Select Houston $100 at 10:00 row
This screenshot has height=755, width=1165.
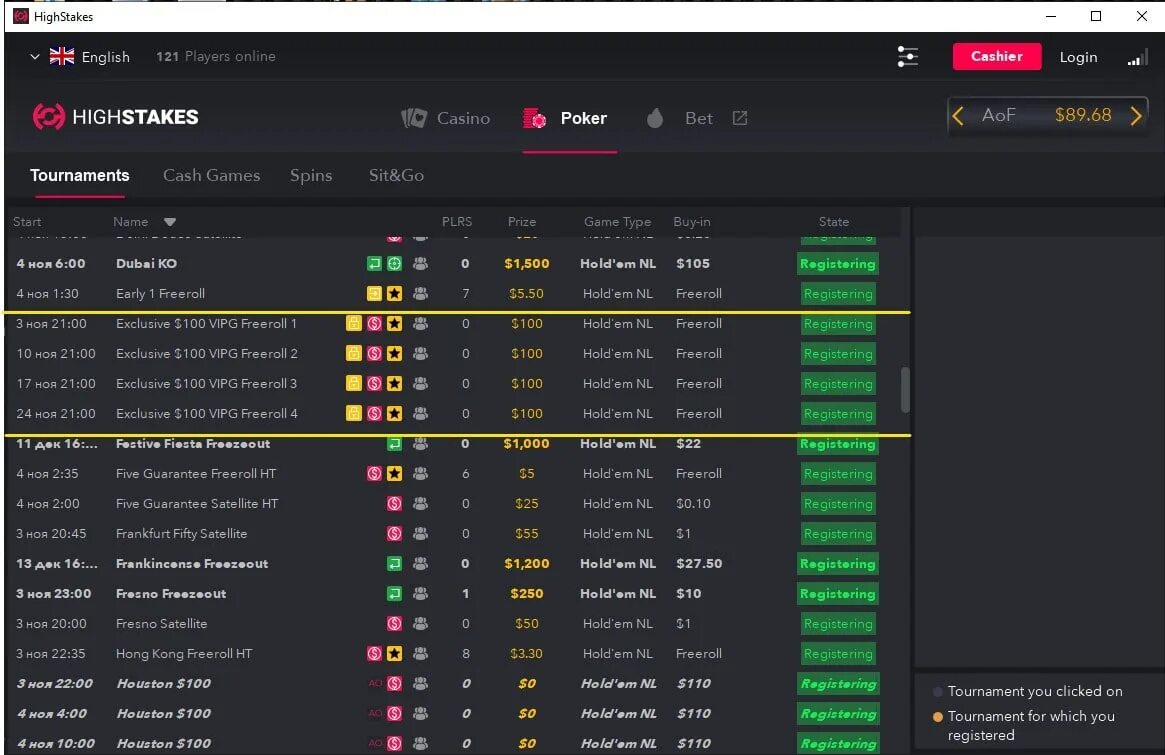point(452,743)
